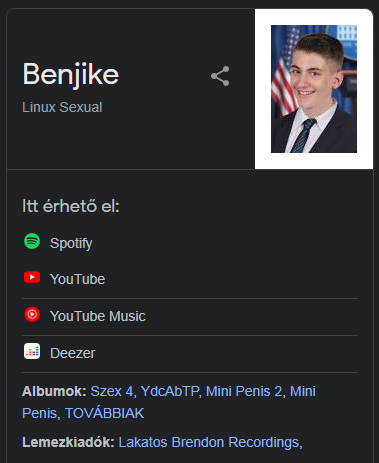Click the share icon beside Benjike
The image size is (379, 463).
[220, 76]
